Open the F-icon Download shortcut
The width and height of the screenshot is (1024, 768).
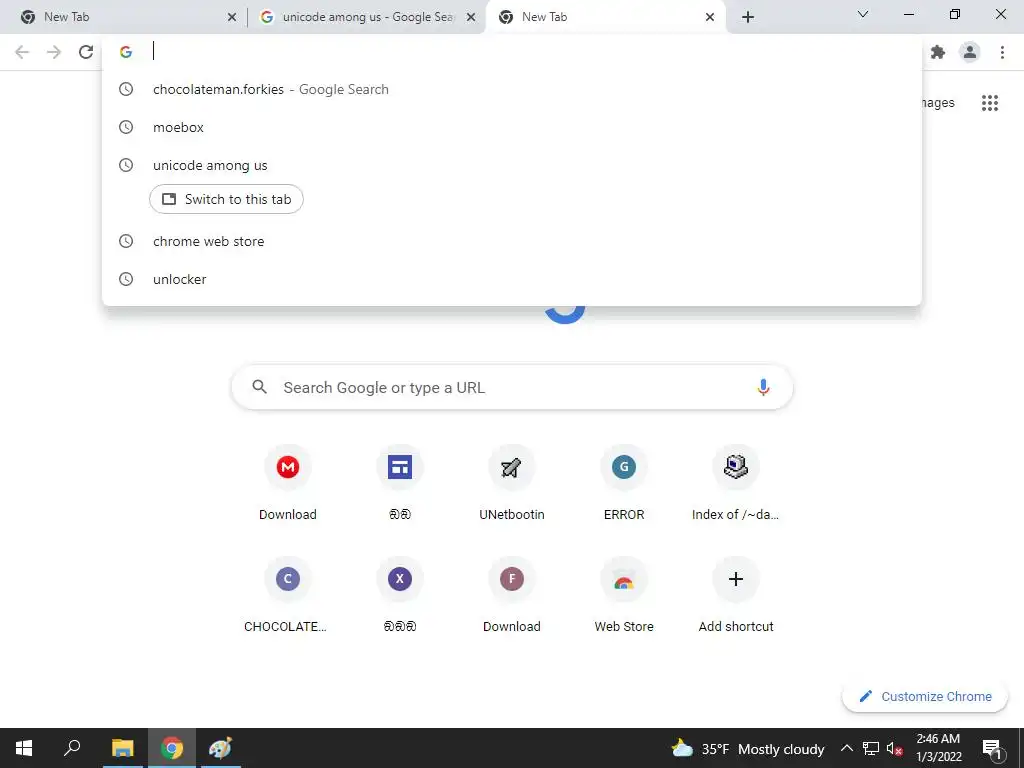tap(511, 595)
